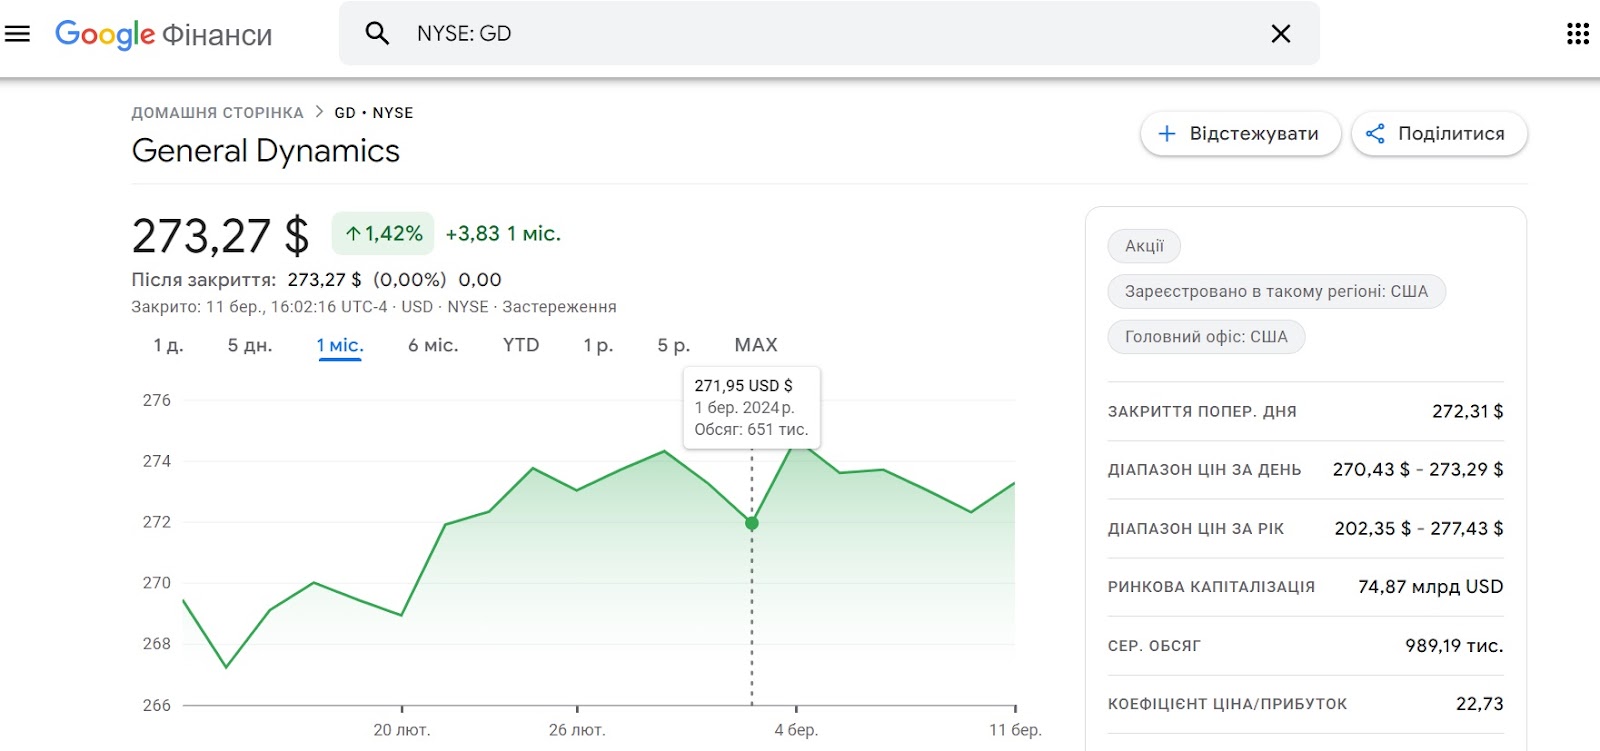Select the 1 р. chart range
1600x751 pixels.
pyautogui.click(x=598, y=345)
